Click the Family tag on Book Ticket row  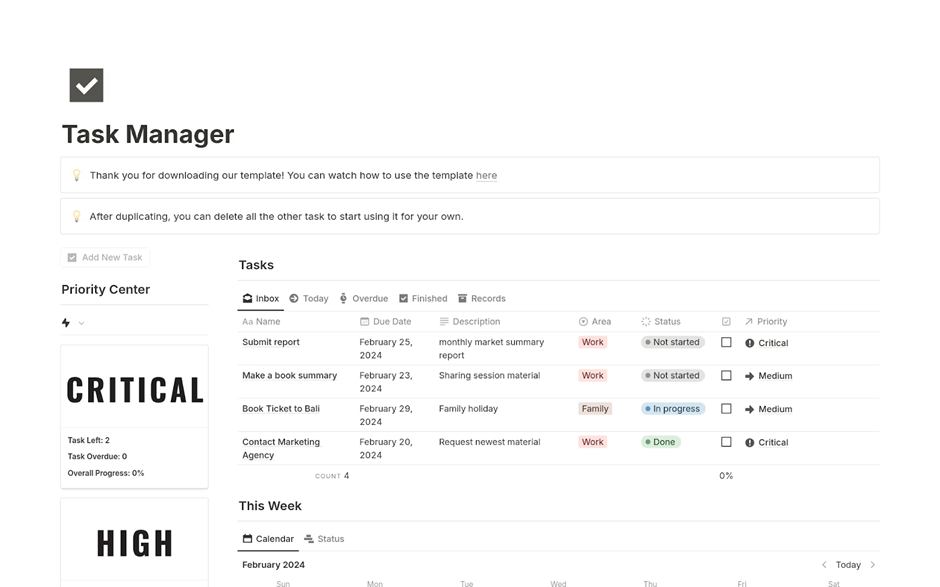coord(595,408)
